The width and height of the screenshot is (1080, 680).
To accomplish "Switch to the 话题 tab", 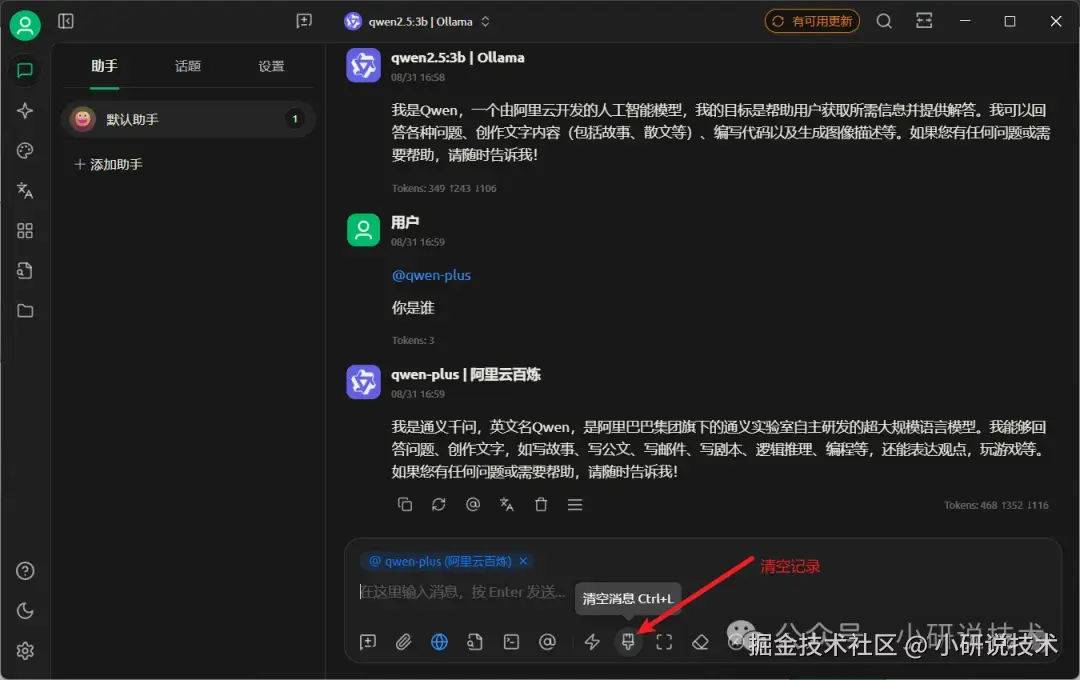I will point(187,66).
